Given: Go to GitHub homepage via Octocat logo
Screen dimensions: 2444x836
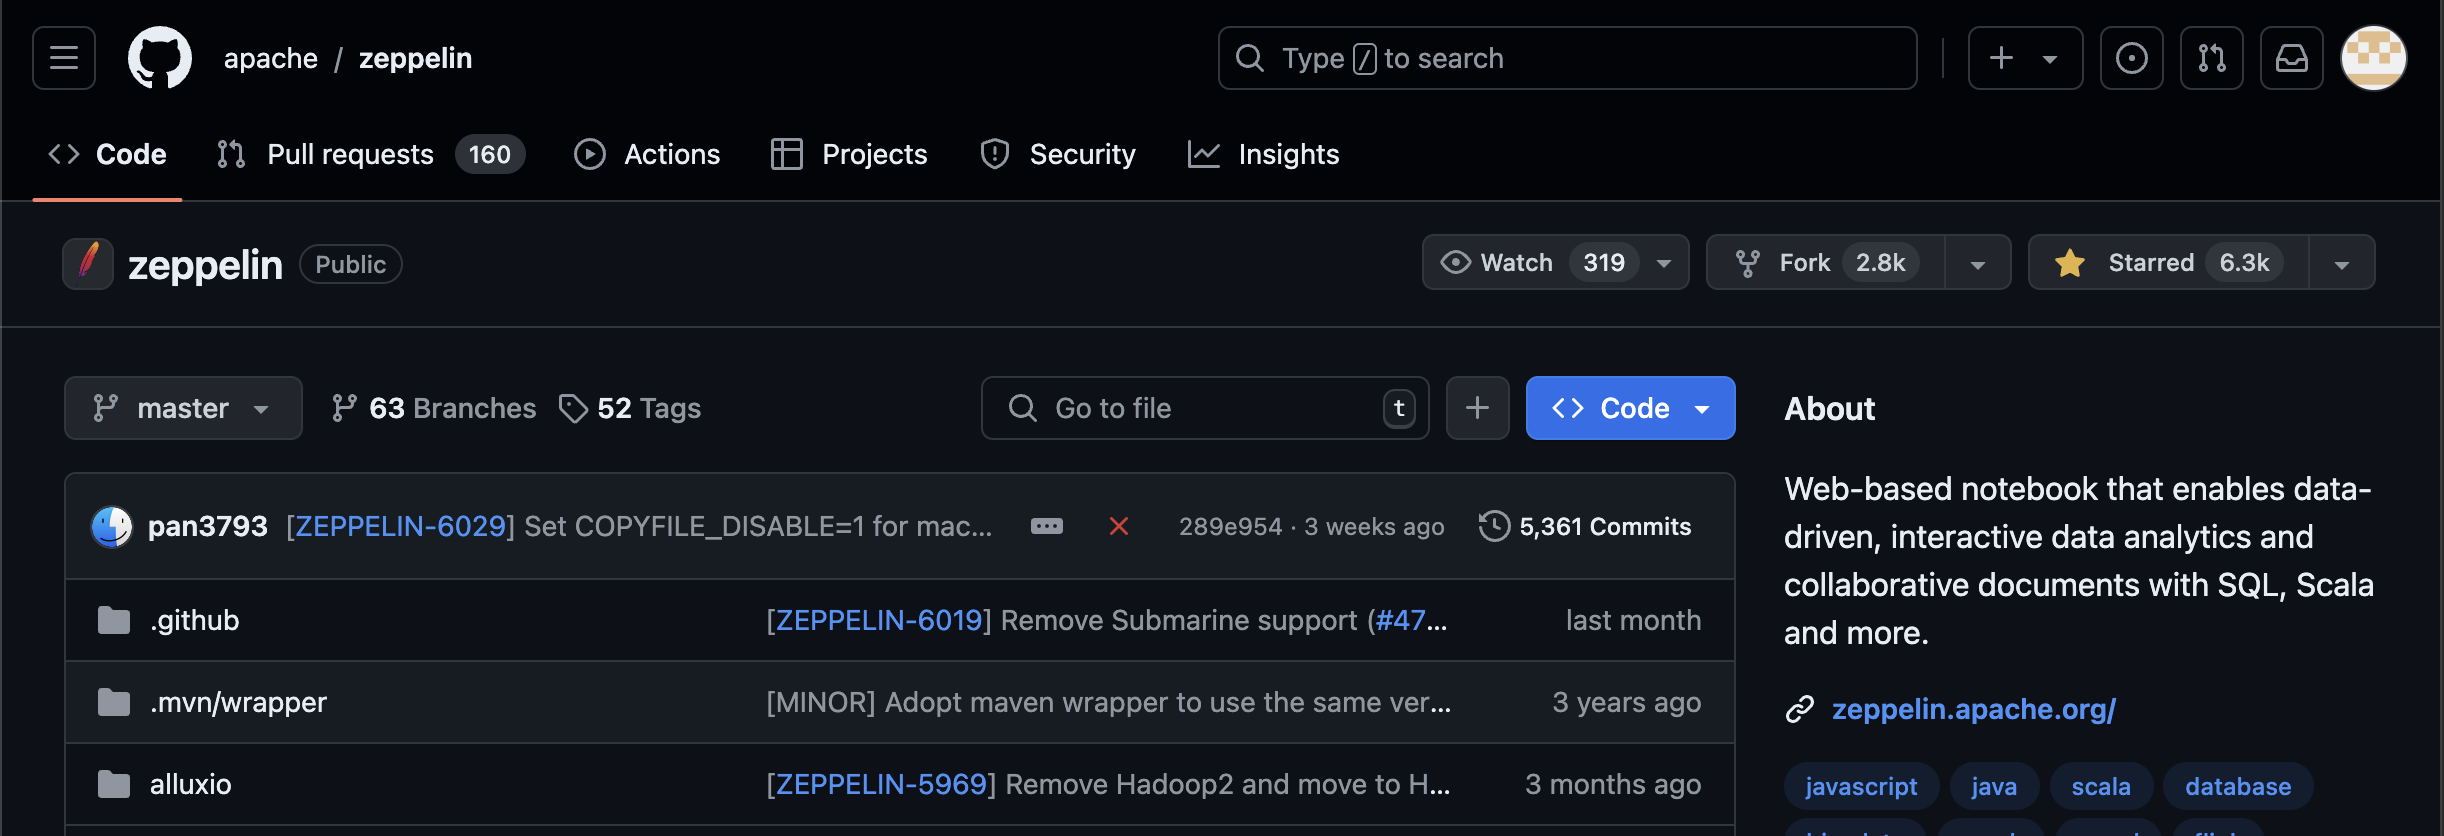Looking at the screenshot, I should coord(160,58).
